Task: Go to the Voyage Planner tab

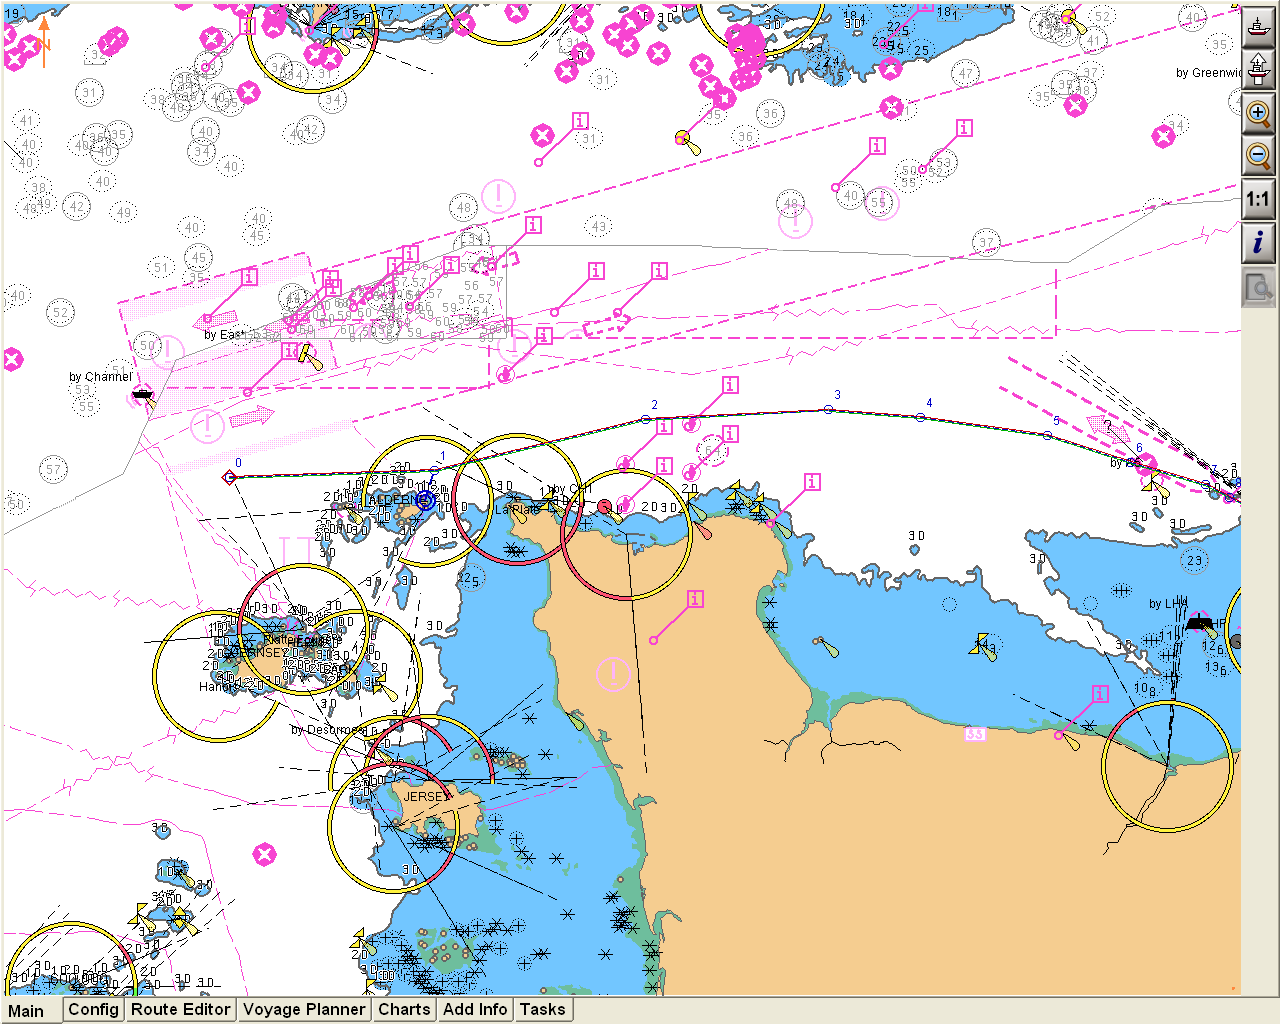Action: pos(304,1010)
